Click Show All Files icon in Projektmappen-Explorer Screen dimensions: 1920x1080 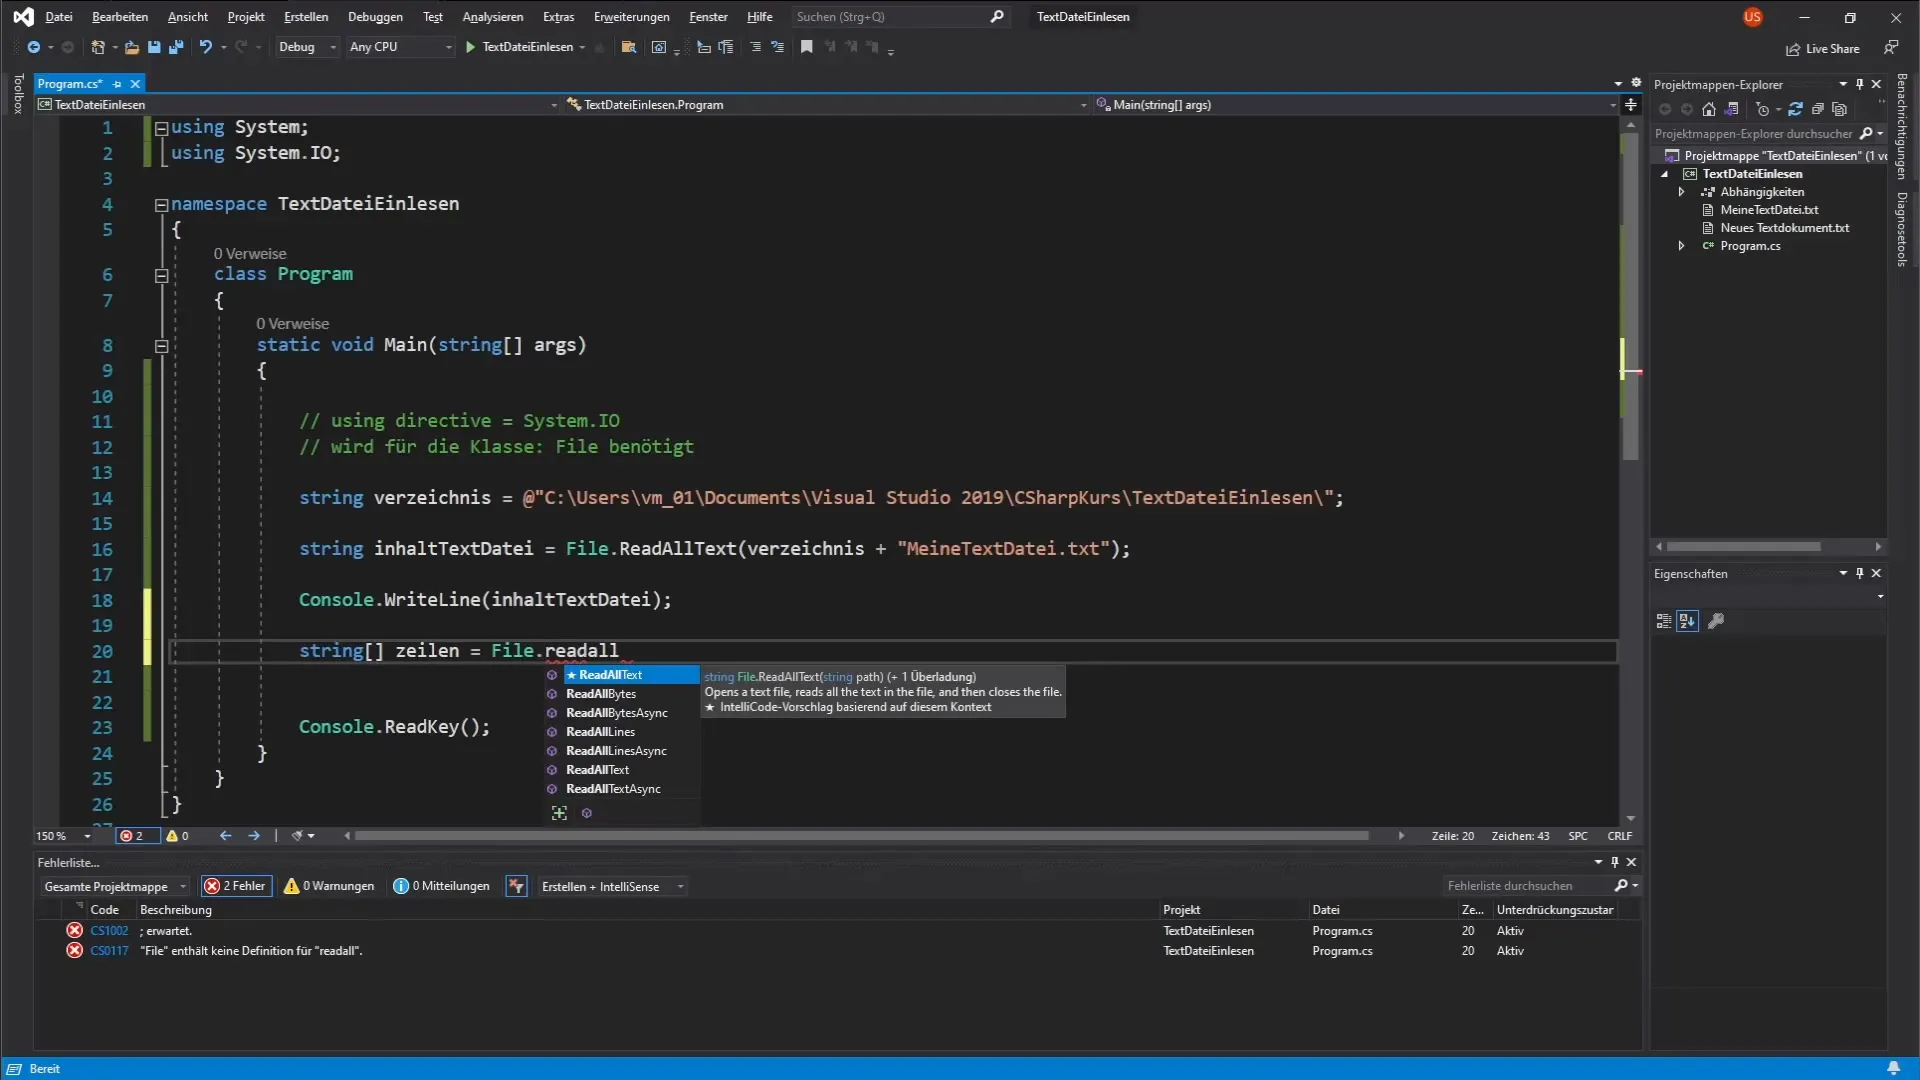pos(1839,109)
